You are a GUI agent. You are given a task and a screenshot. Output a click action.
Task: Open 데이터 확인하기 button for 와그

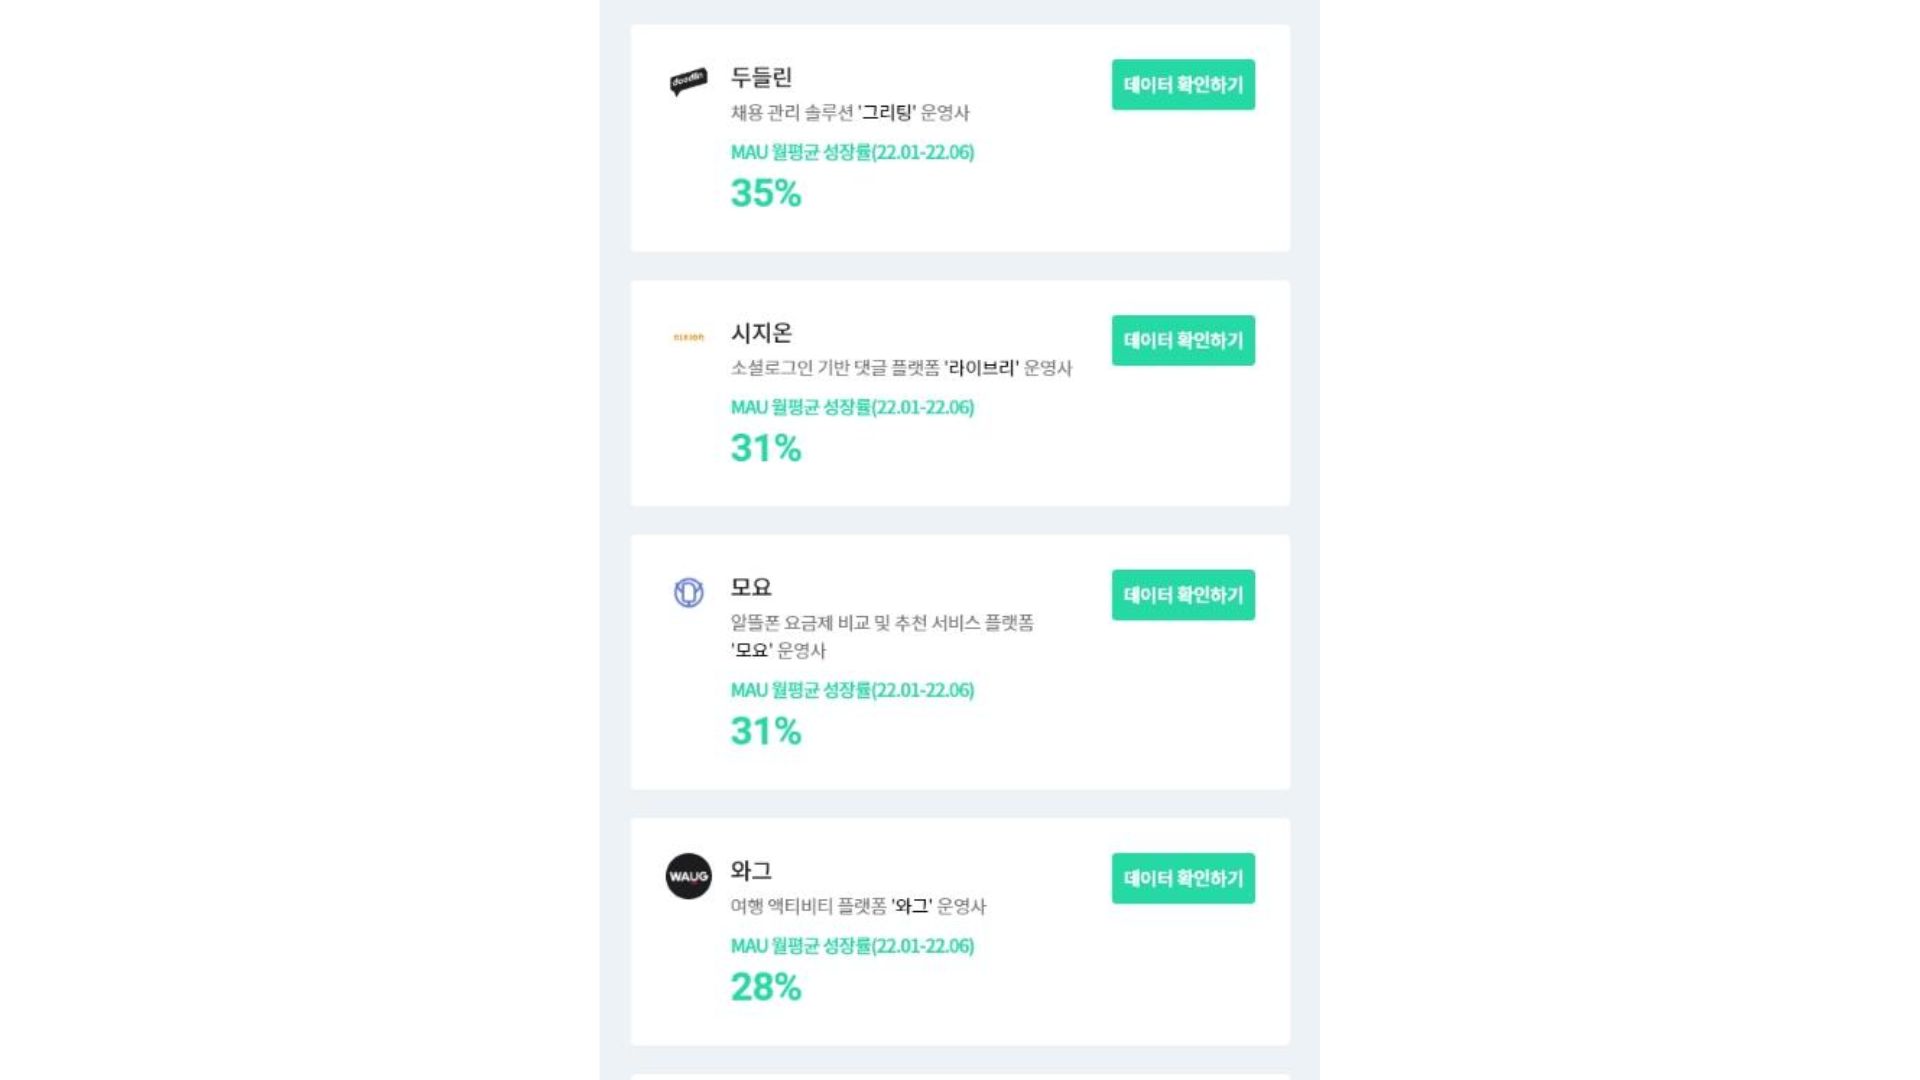[1183, 878]
